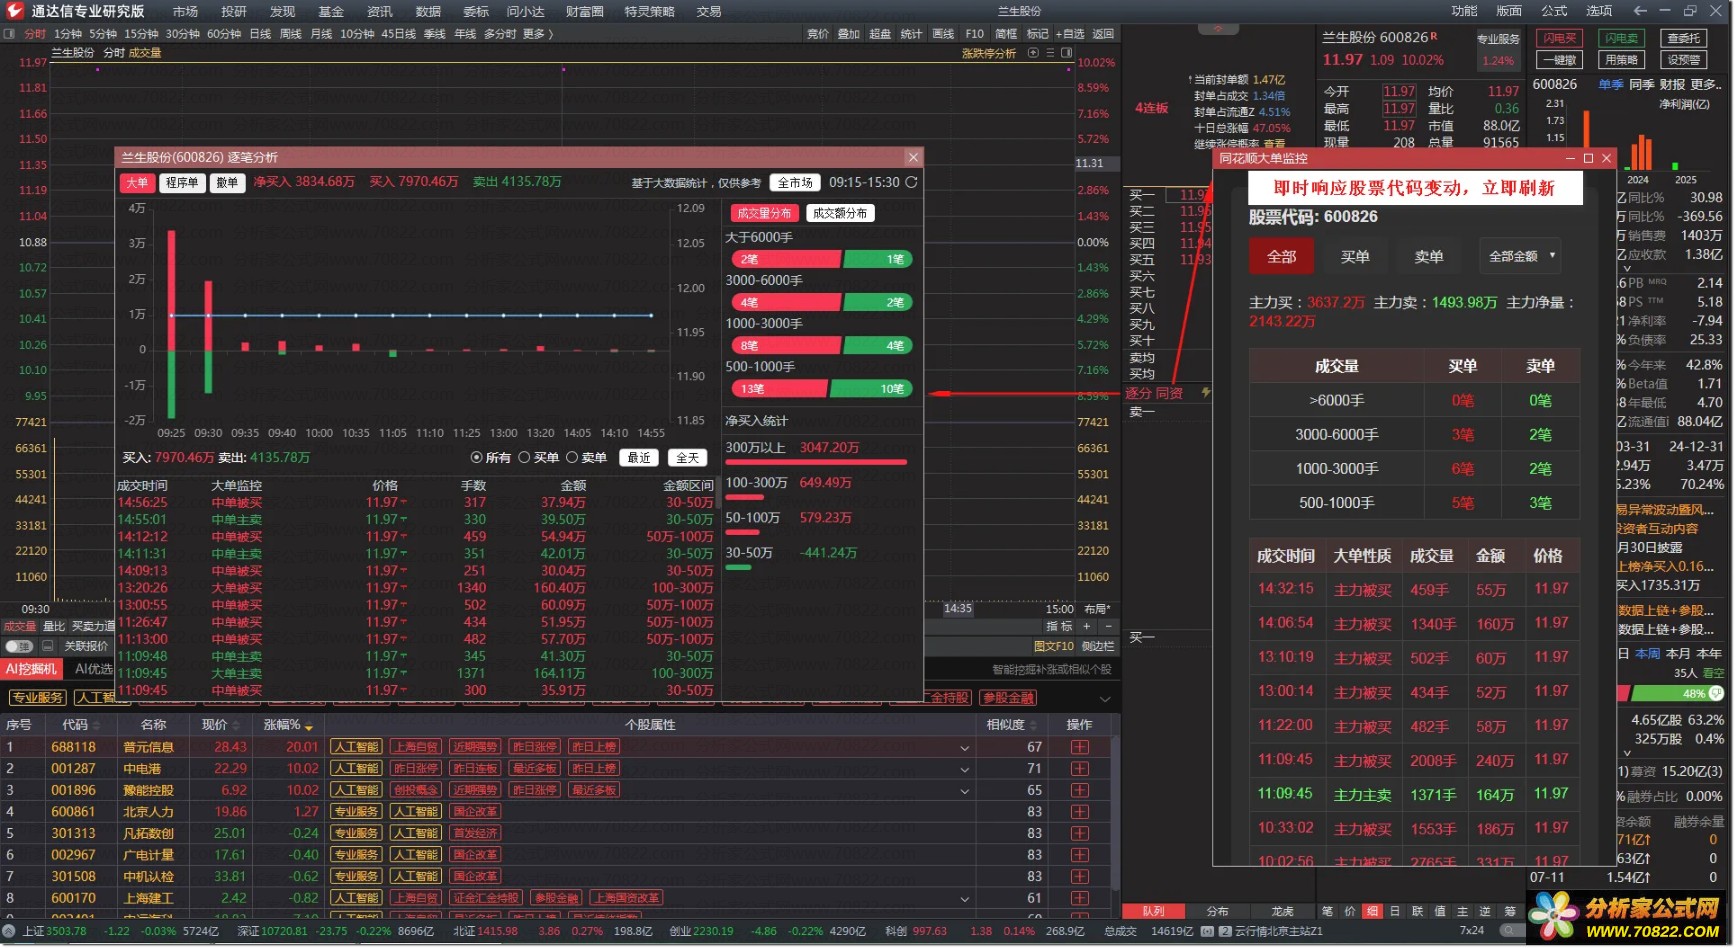Screen dimensions: 1736x948
Task: Click the 闪电卖 button
Action: tap(1622, 38)
